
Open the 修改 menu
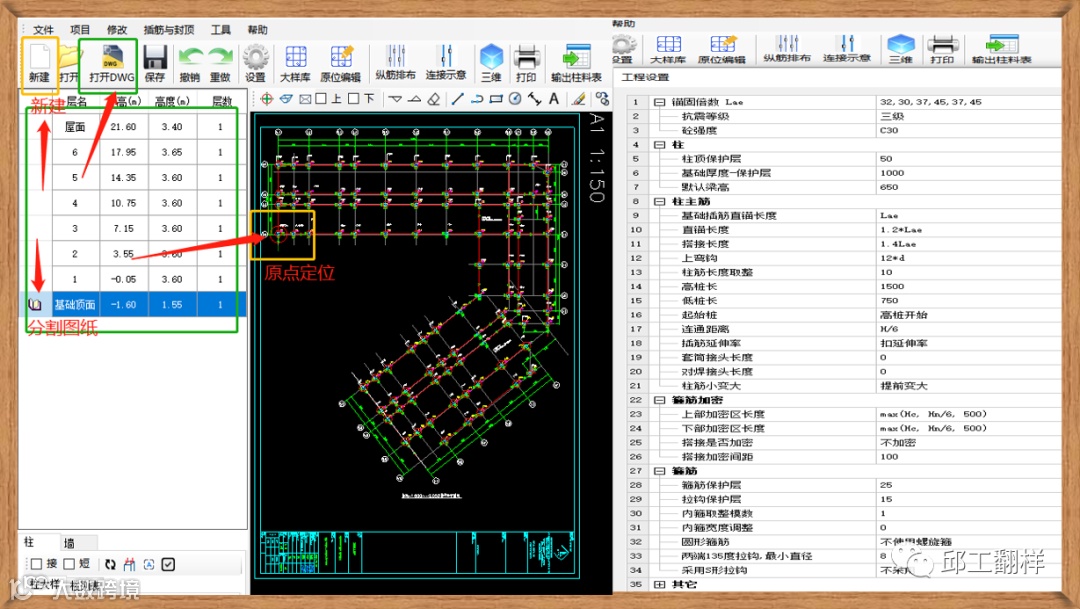click(x=117, y=30)
